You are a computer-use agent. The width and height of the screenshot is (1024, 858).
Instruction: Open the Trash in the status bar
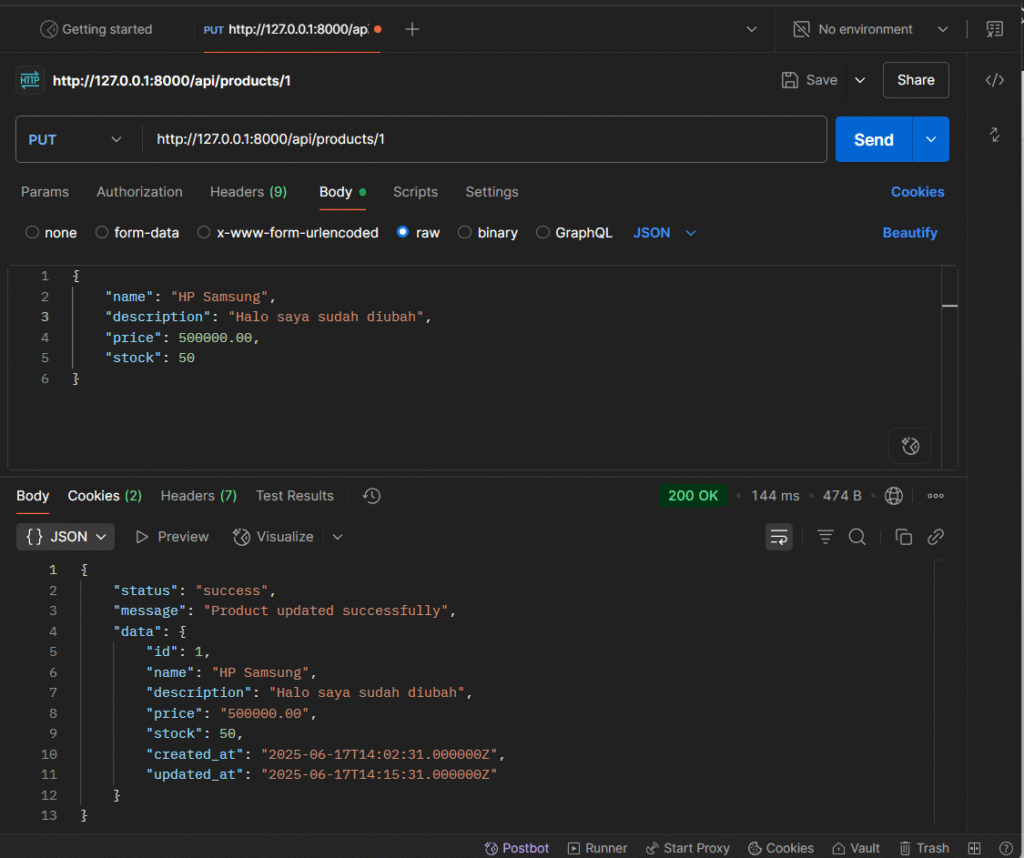(x=924, y=848)
